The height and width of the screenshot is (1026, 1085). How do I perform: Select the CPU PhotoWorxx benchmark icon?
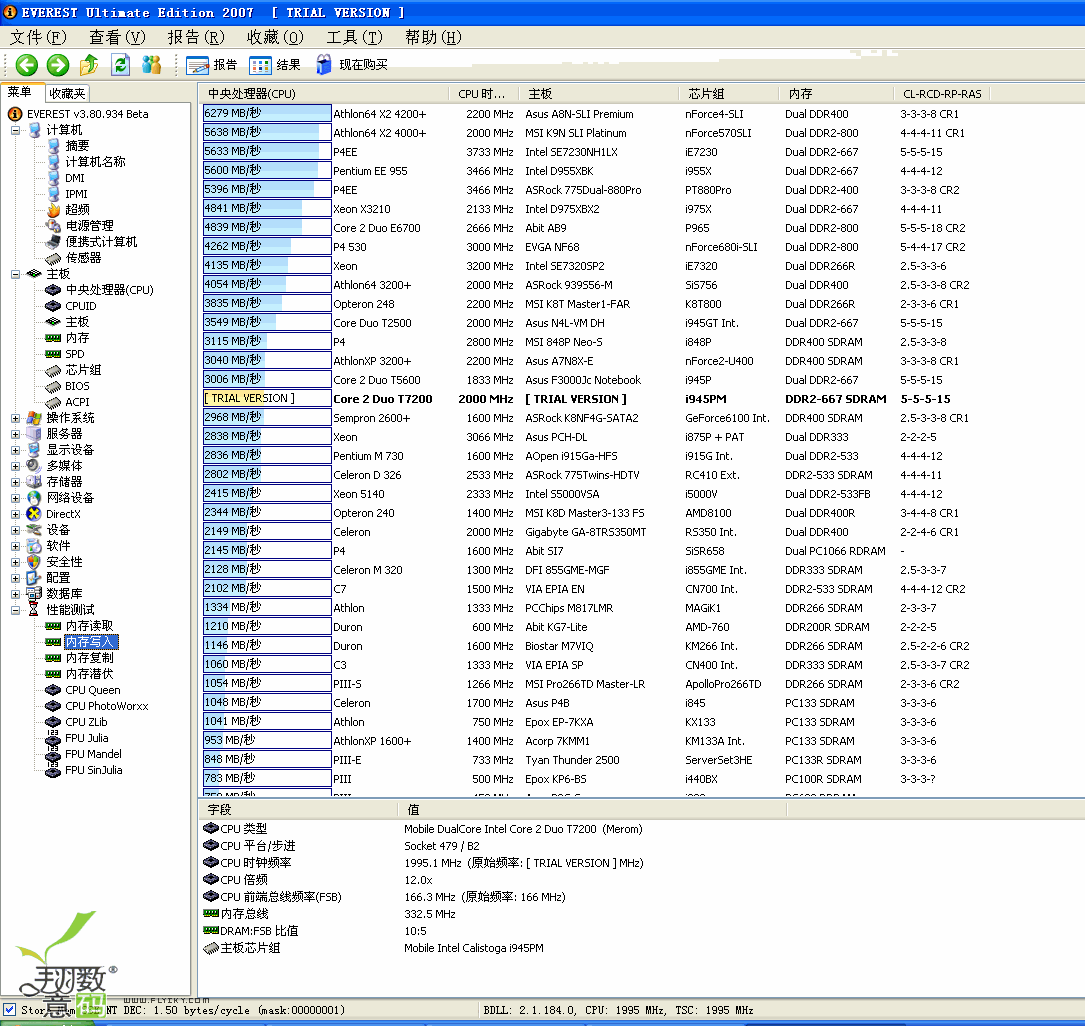tap(53, 706)
